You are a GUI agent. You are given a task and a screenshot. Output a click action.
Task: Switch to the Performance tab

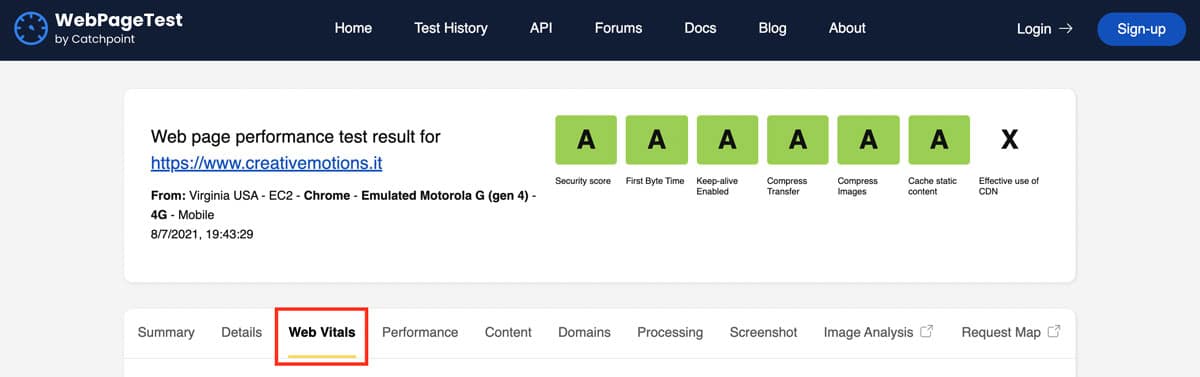click(420, 332)
